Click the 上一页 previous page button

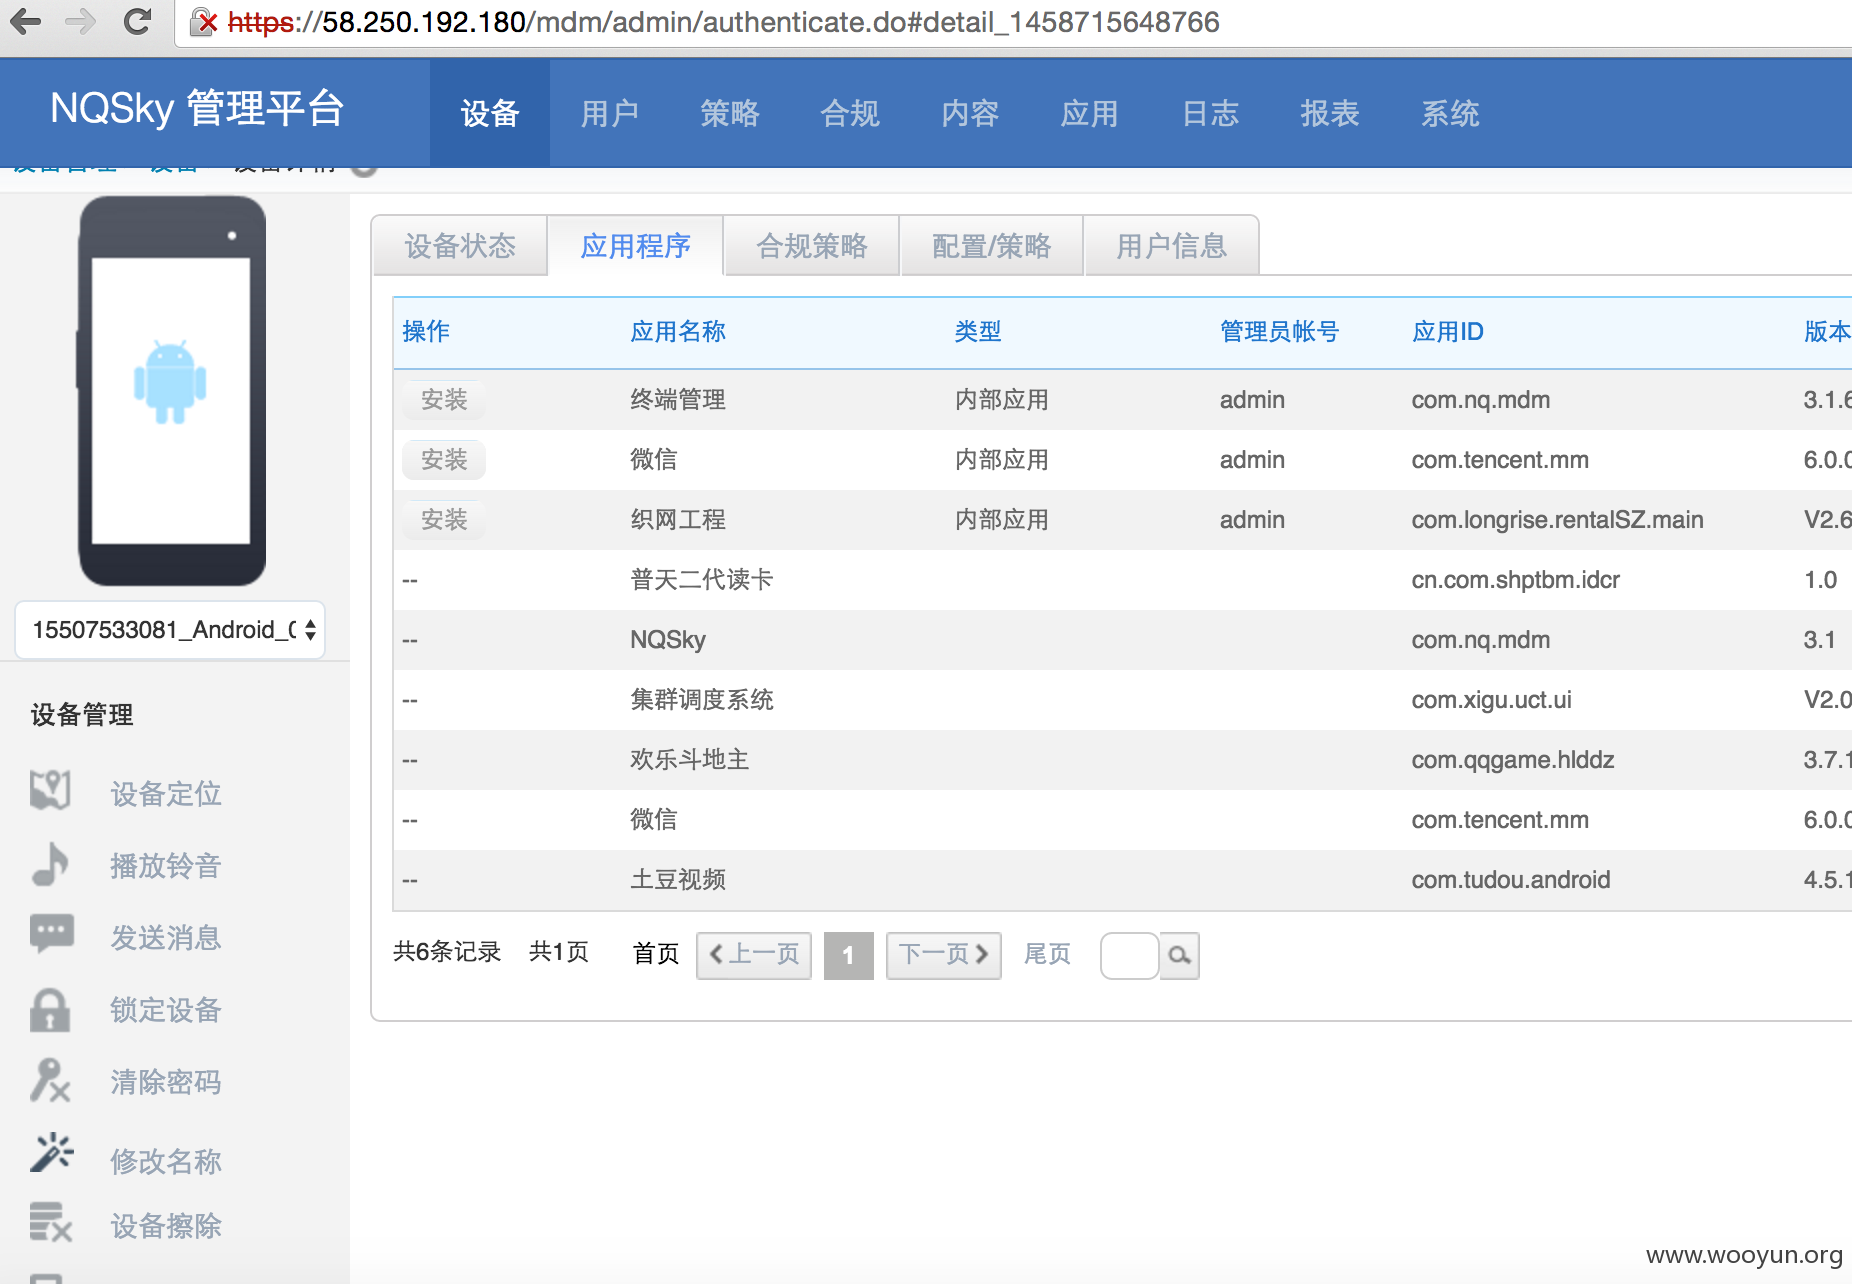pyautogui.click(x=754, y=955)
